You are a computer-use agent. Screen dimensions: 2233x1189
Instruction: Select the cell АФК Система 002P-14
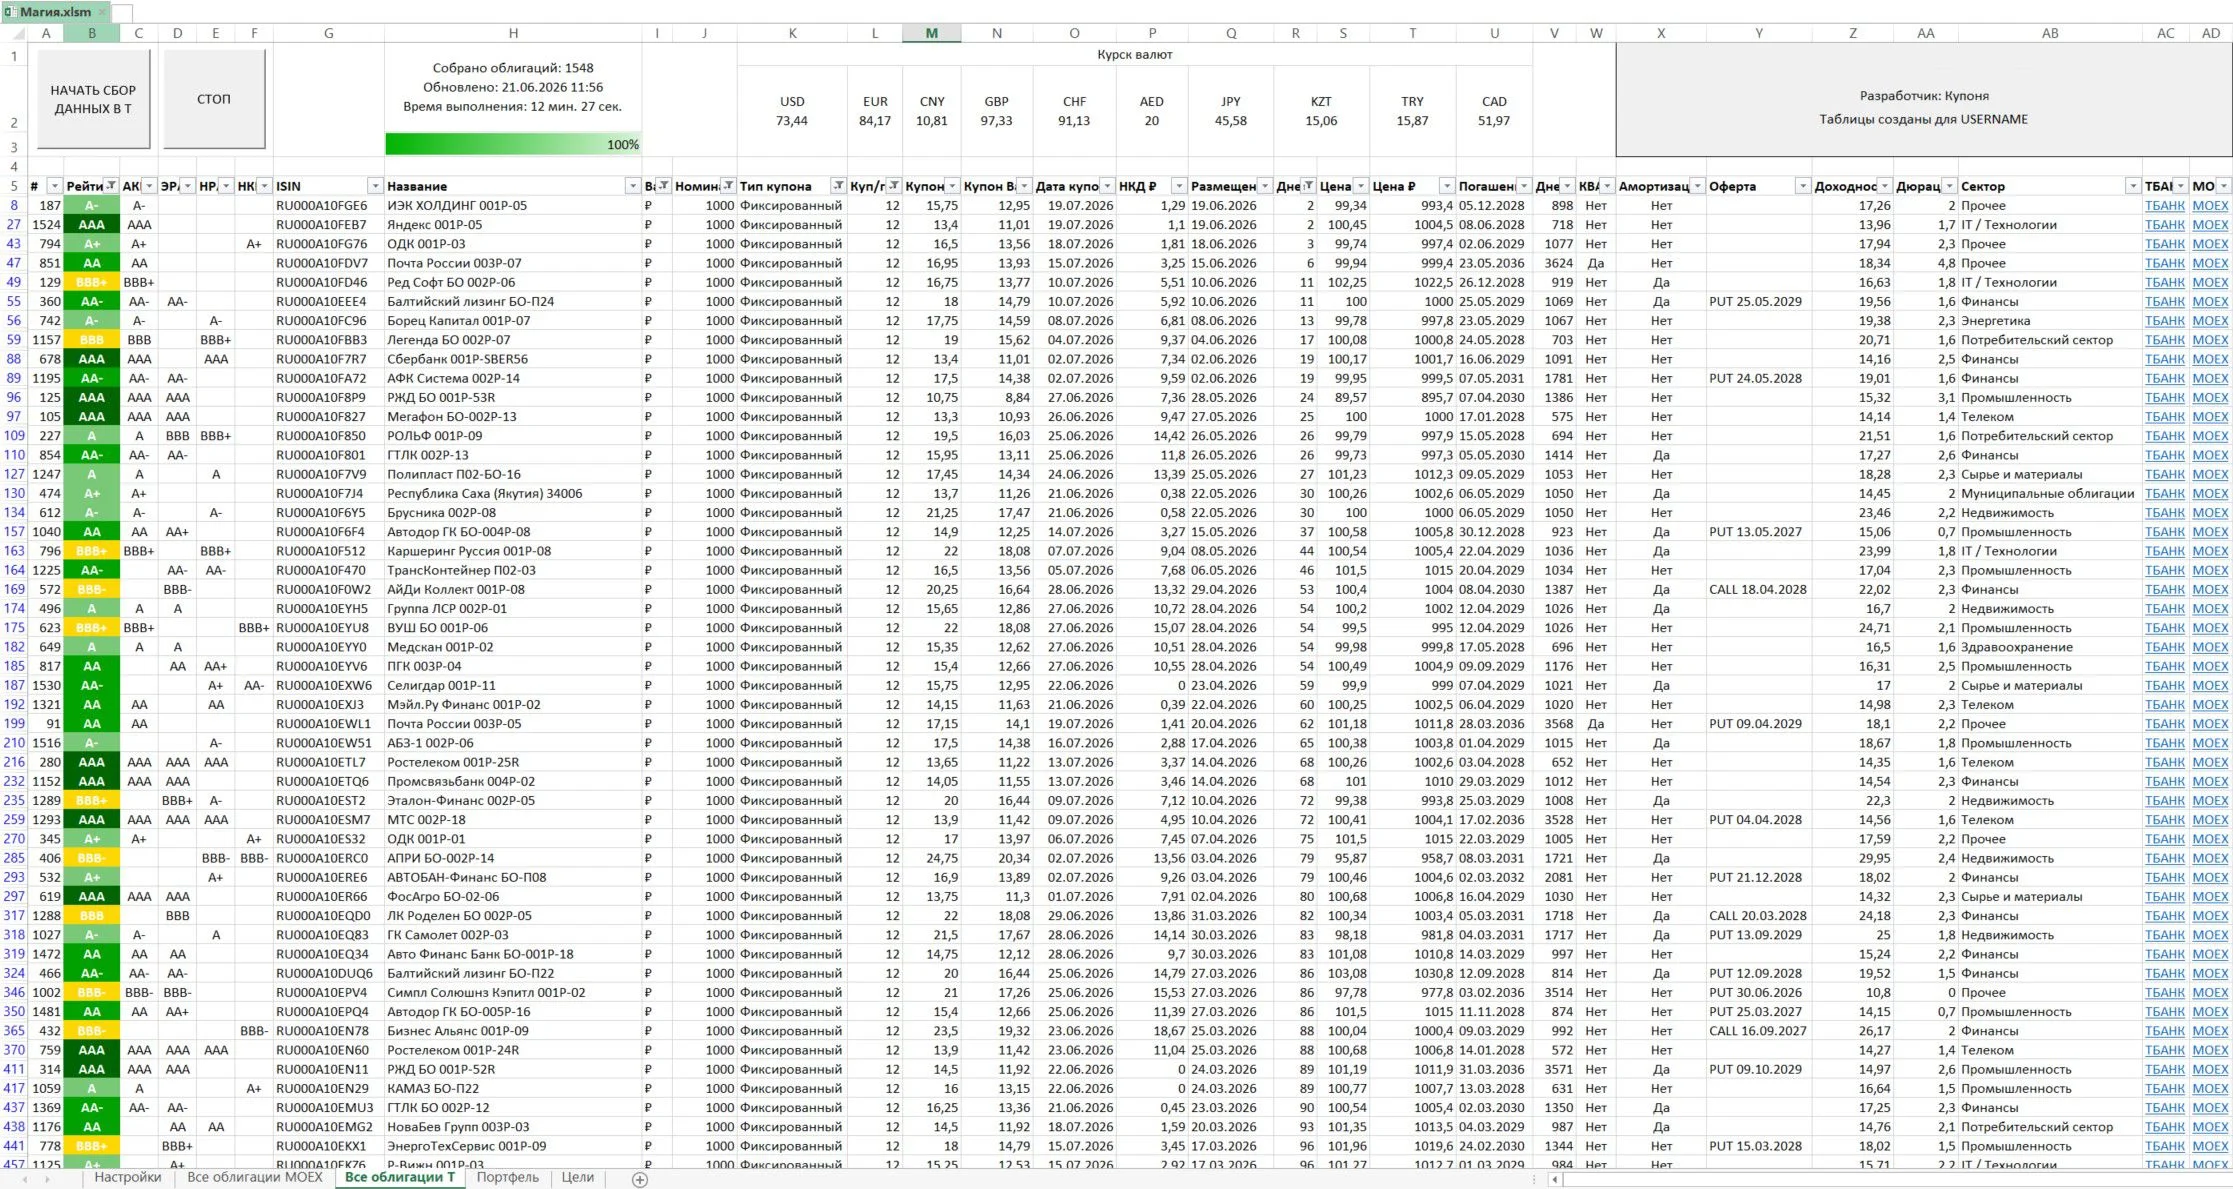pyautogui.click(x=513, y=379)
